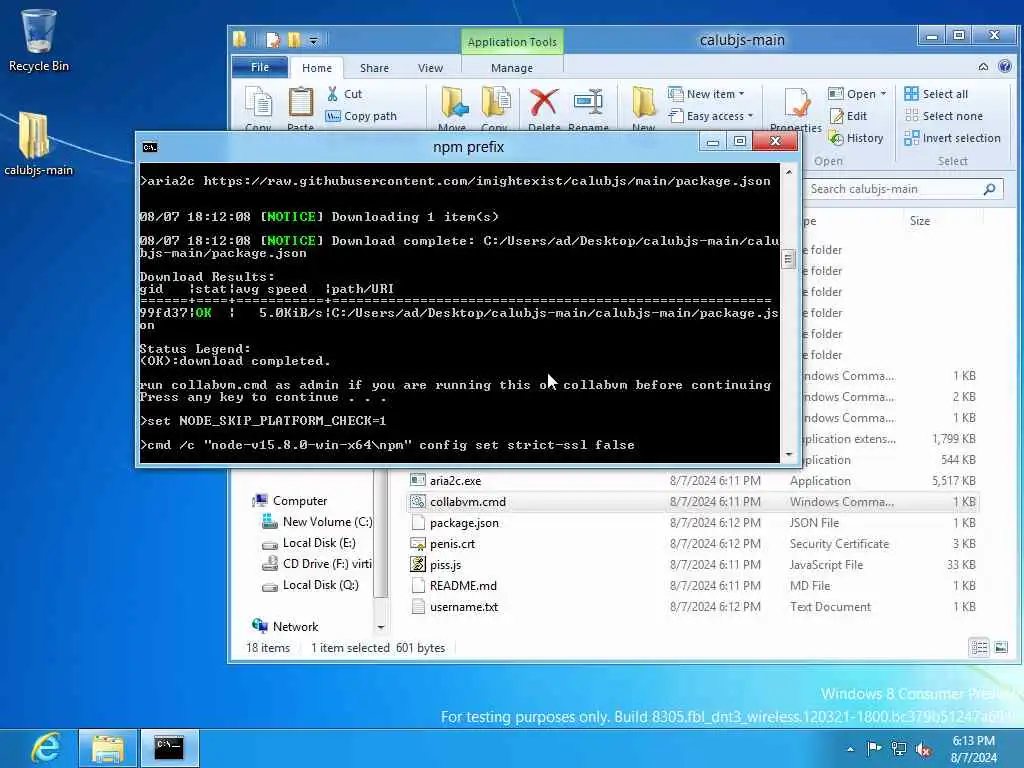Click Invert selection in the ribbon
This screenshot has height=768, width=1024.
[x=953, y=138]
